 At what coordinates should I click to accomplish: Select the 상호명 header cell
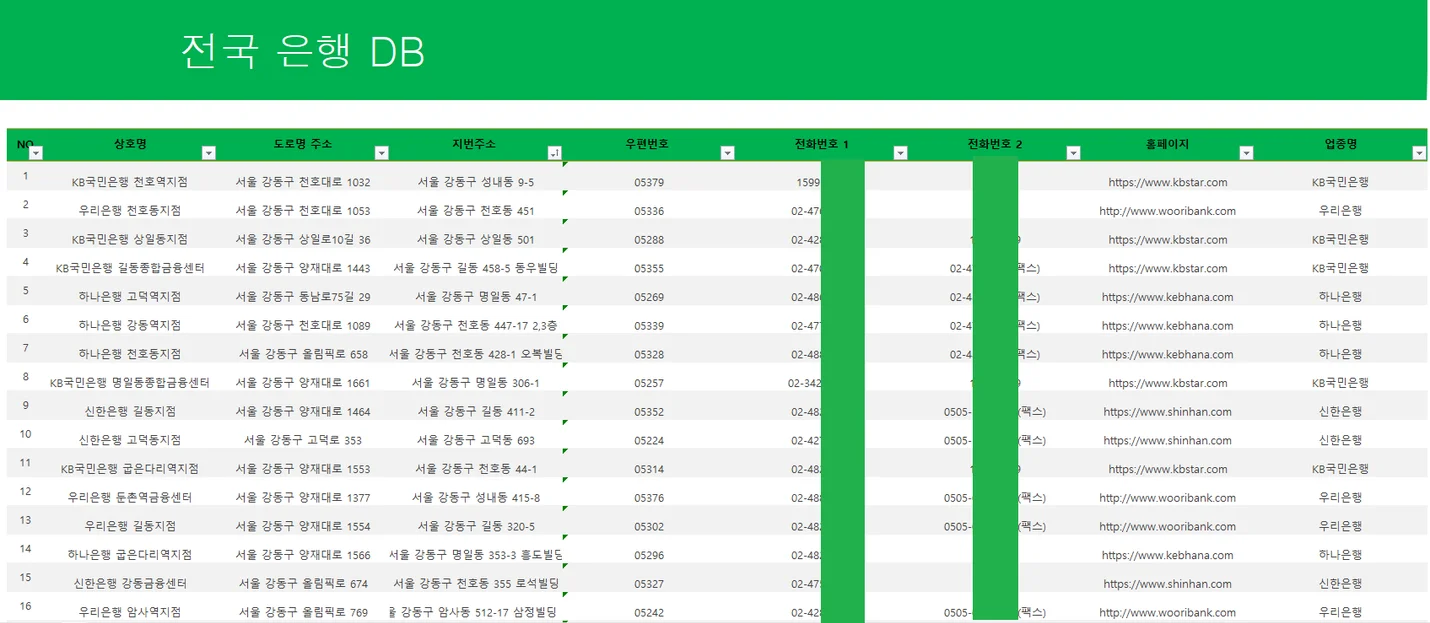(130, 144)
